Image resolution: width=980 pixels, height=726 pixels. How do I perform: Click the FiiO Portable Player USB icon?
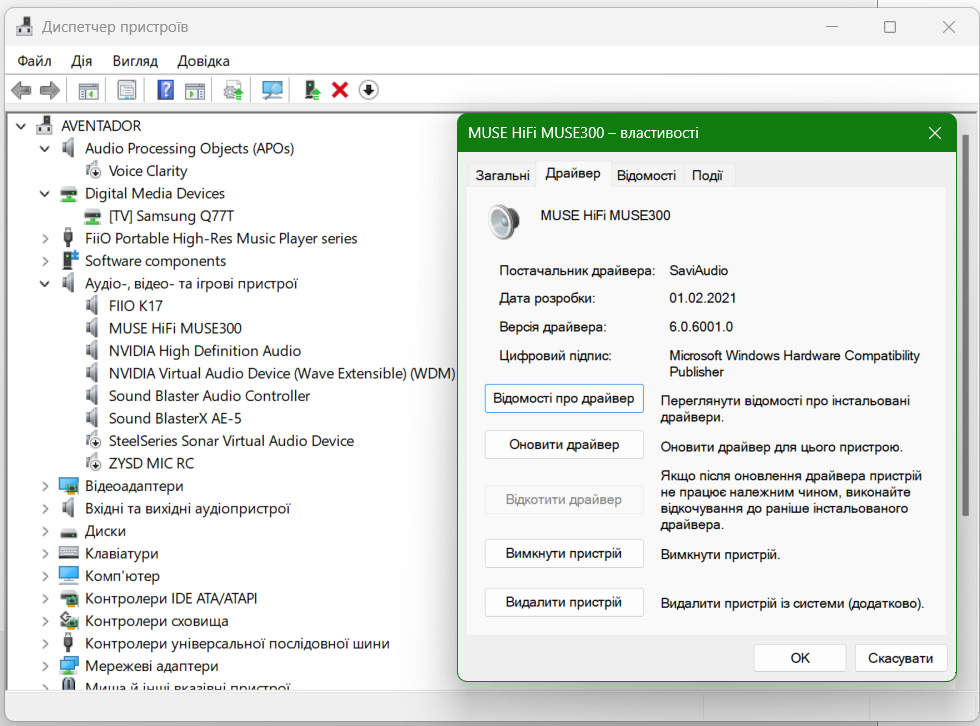click(x=69, y=238)
